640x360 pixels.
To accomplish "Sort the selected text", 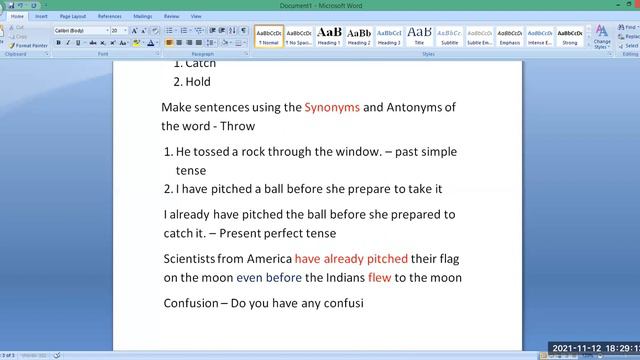I will coord(232,31).
